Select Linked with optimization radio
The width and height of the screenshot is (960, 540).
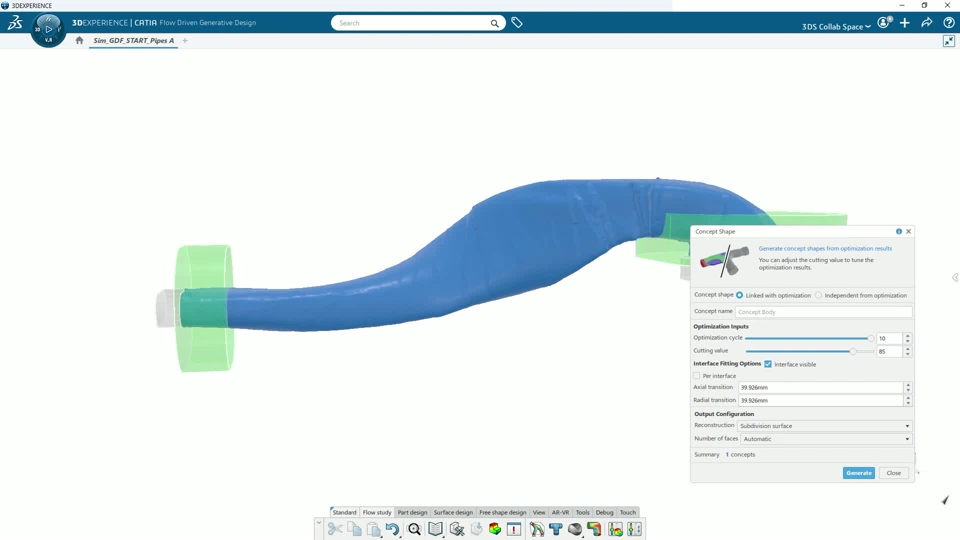tap(740, 295)
